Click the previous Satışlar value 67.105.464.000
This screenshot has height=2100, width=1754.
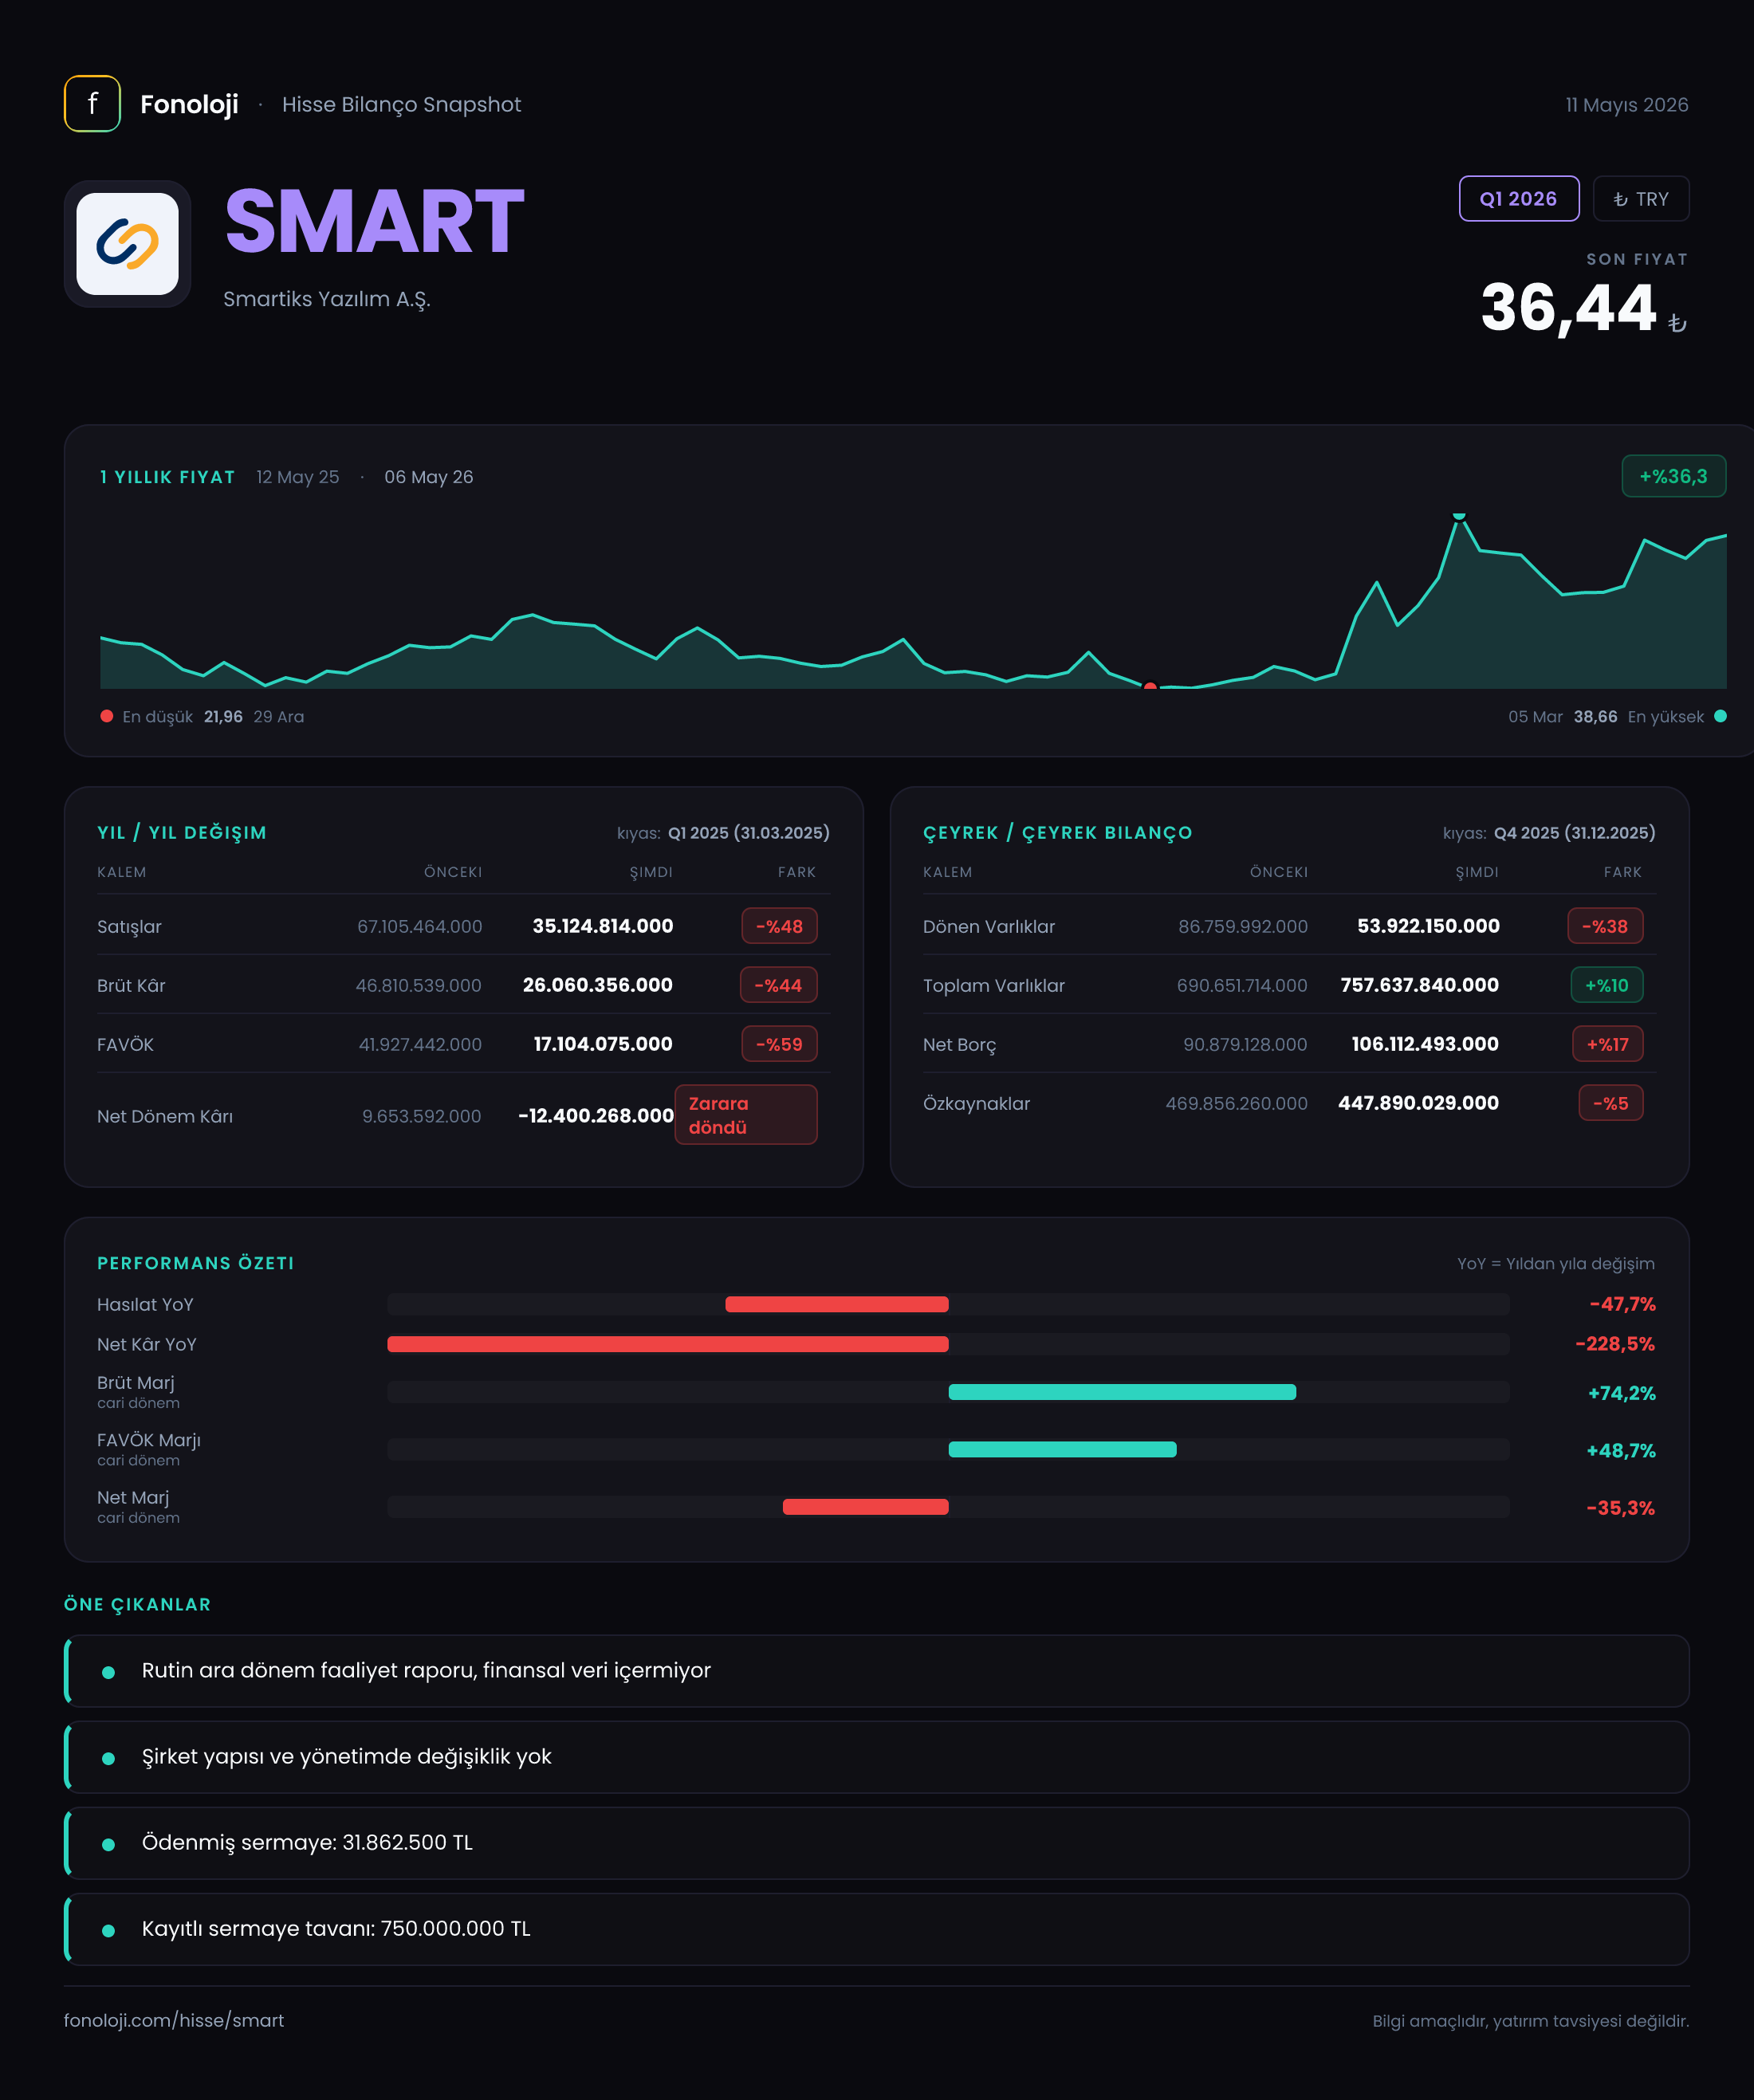[x=419, y=926]
